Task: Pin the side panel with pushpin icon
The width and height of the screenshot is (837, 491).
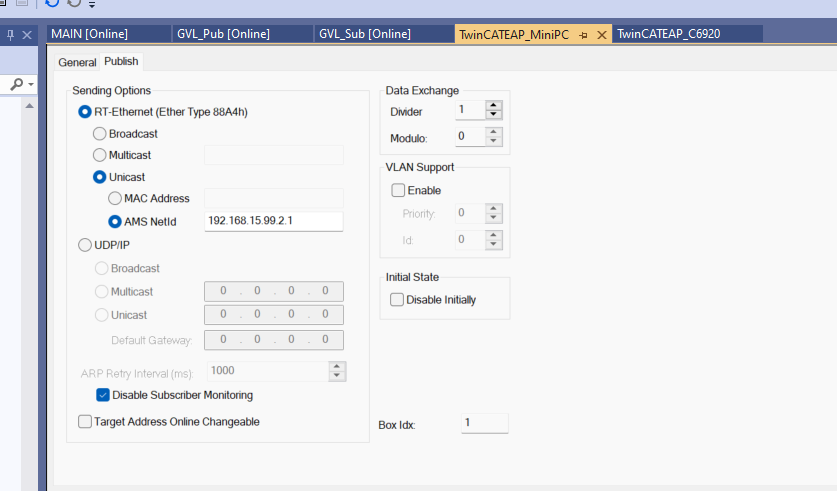Action: tap(10, 35)
